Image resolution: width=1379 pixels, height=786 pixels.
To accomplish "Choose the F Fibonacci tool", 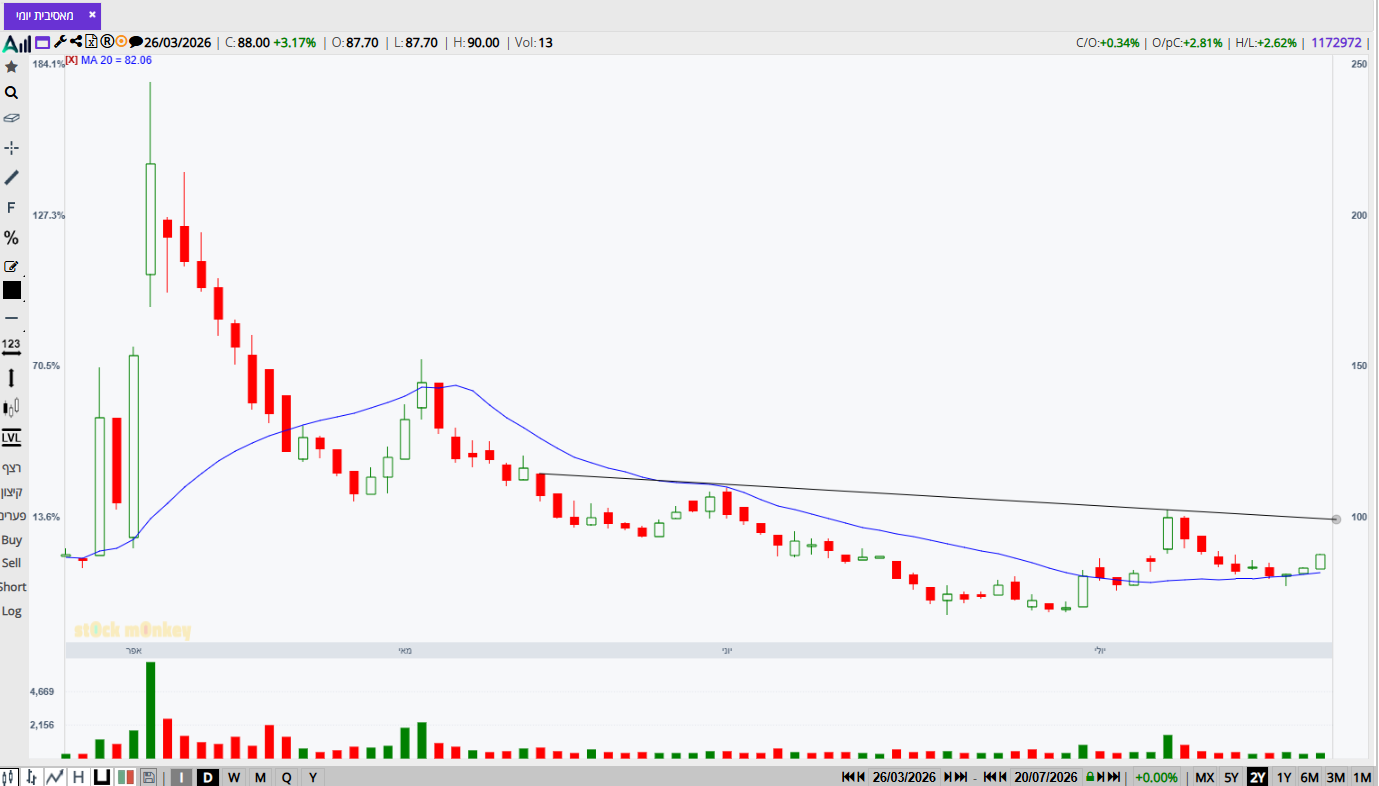I will [11, 208].
